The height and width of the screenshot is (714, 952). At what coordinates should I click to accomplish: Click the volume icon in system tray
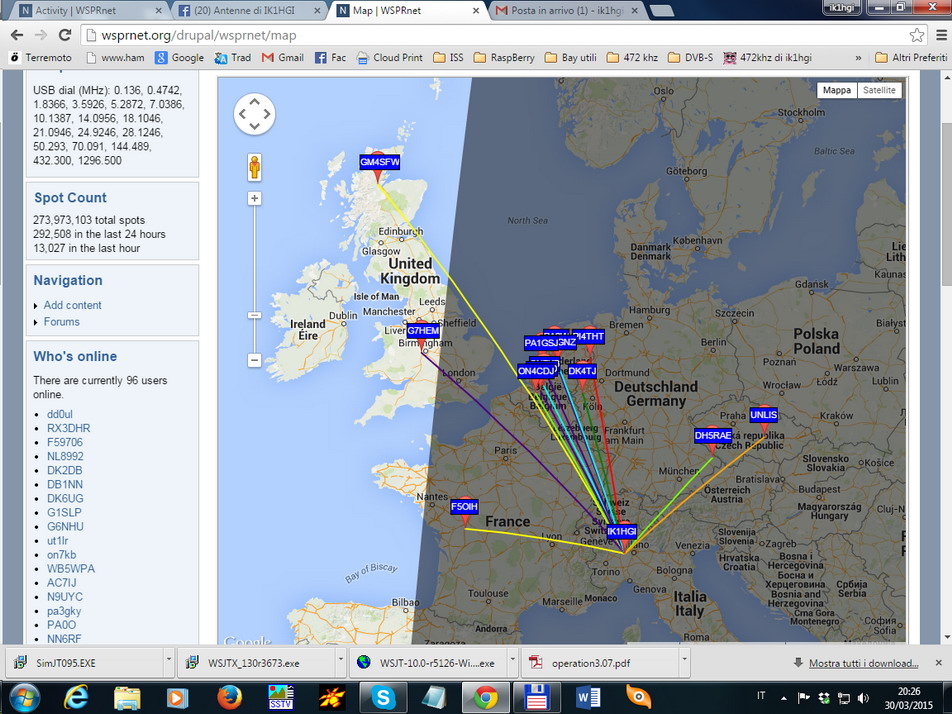[863, 698]
